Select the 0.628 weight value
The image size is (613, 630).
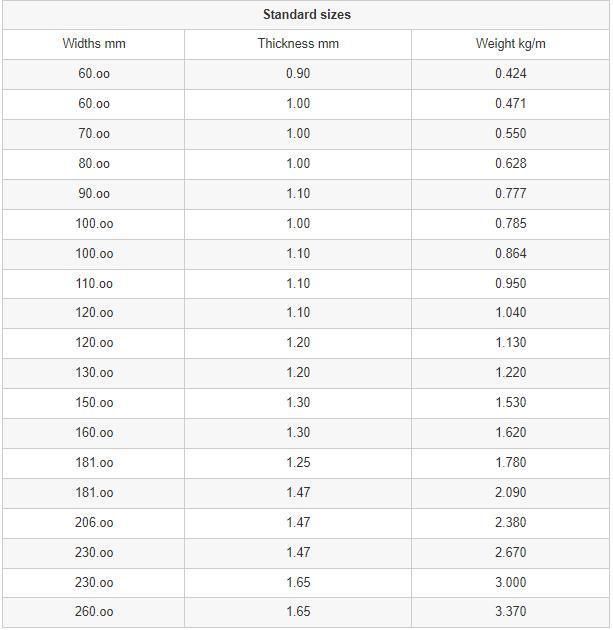[x=511, y=164]
